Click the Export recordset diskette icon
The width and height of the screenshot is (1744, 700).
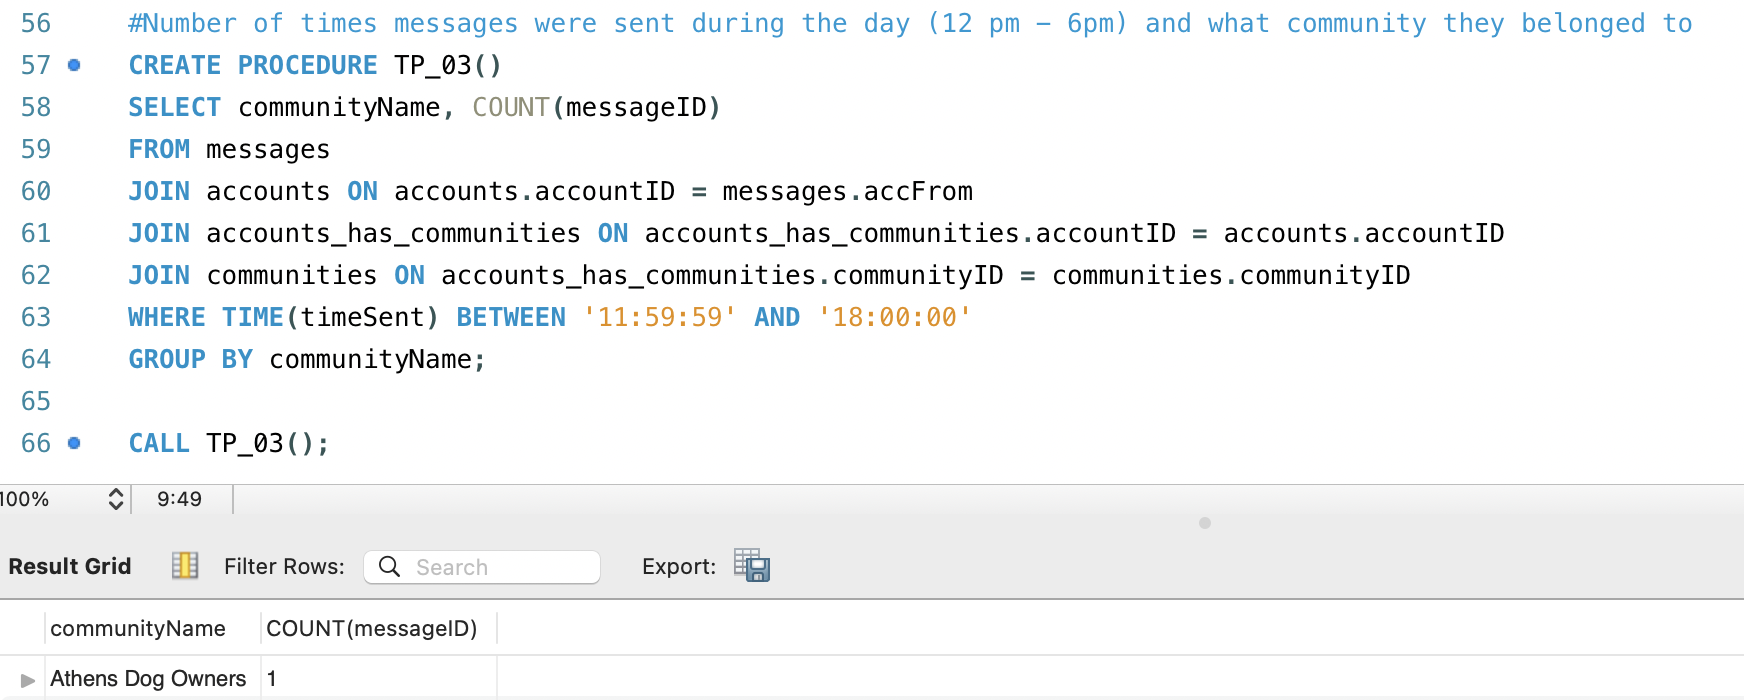pyautogui.click(x=752, y=566)
